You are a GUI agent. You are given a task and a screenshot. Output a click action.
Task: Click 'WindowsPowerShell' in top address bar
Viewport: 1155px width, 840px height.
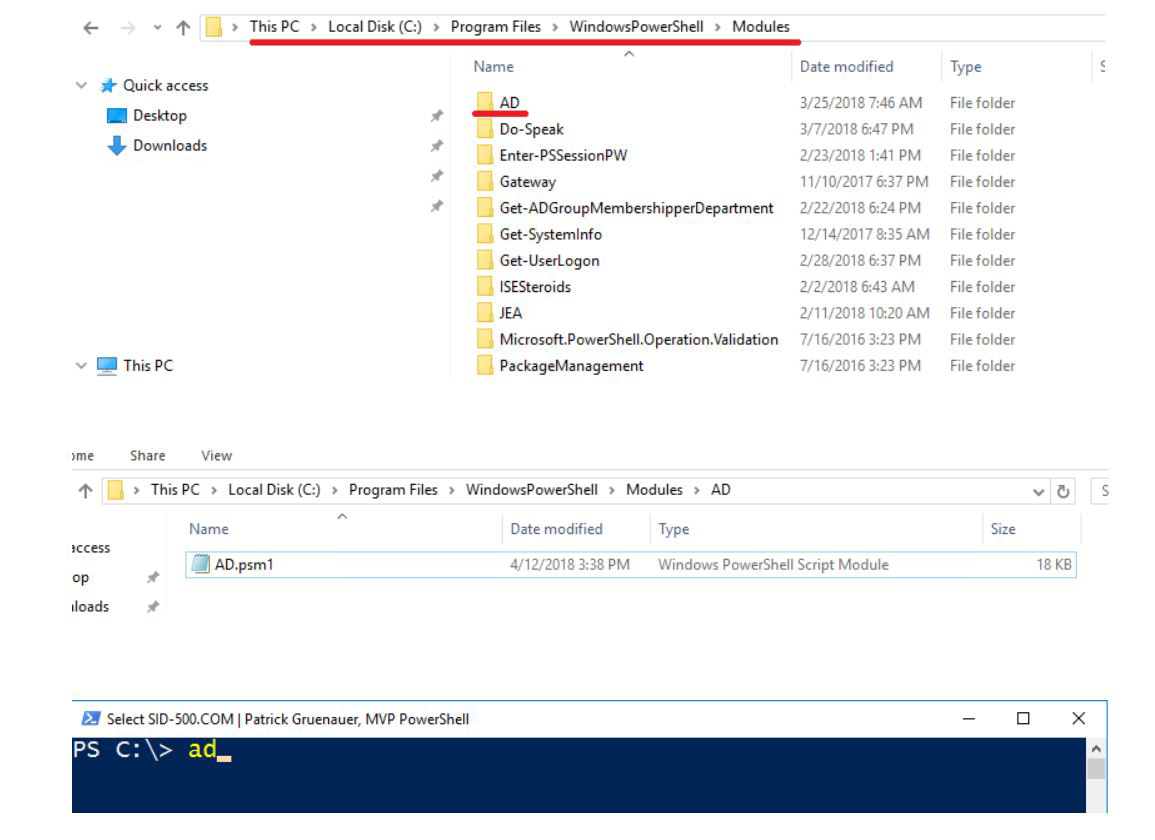(x=636, y=27)
